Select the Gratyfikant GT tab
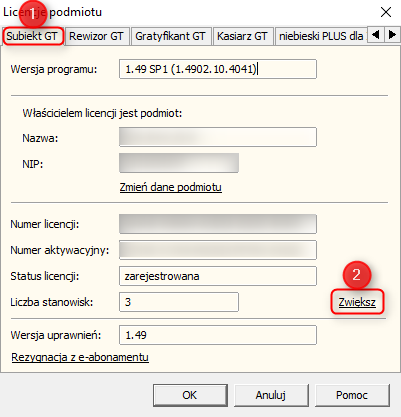Viewport: 401px width, 417px height. pos(170,36)
